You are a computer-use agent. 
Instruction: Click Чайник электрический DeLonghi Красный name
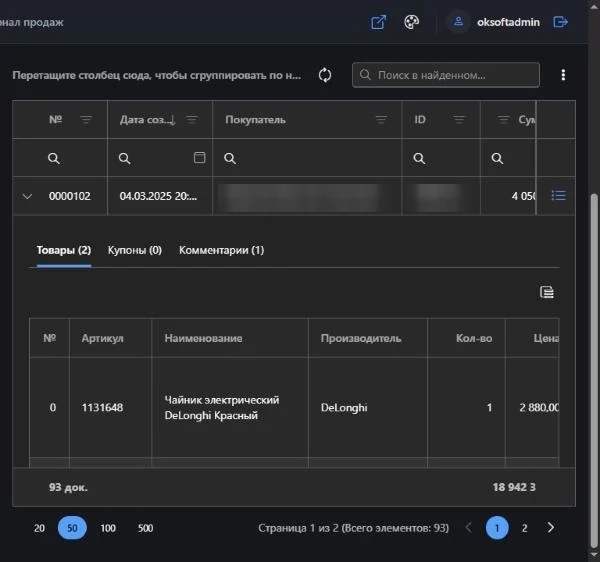[x=222, y=407]
